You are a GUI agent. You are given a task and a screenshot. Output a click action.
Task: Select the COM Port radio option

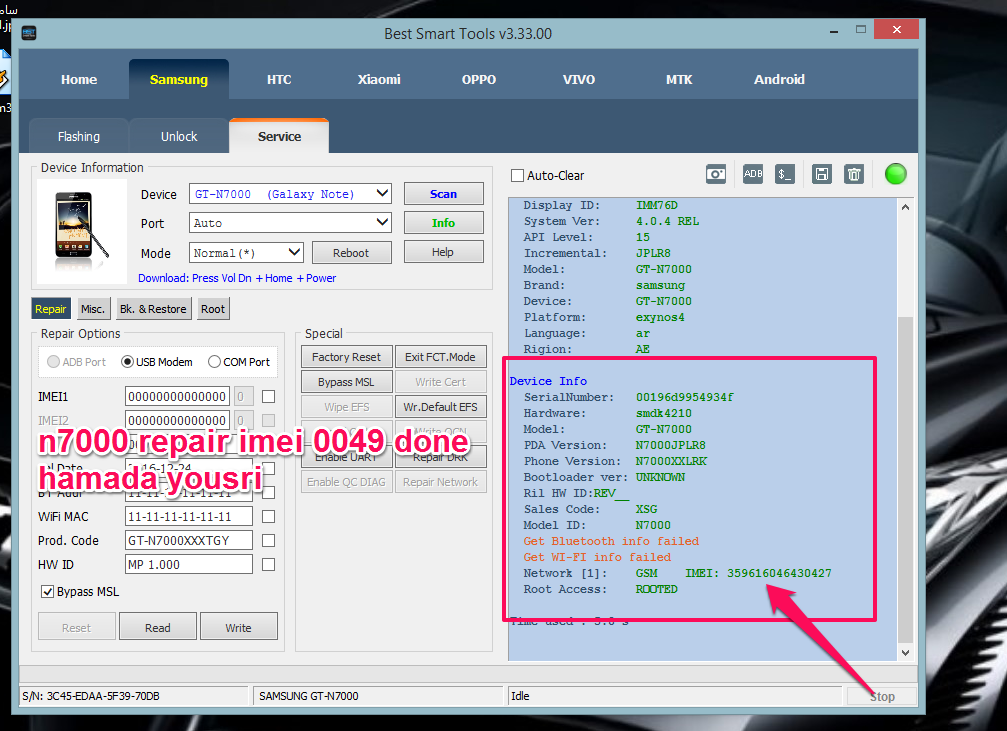coord(215,362)
